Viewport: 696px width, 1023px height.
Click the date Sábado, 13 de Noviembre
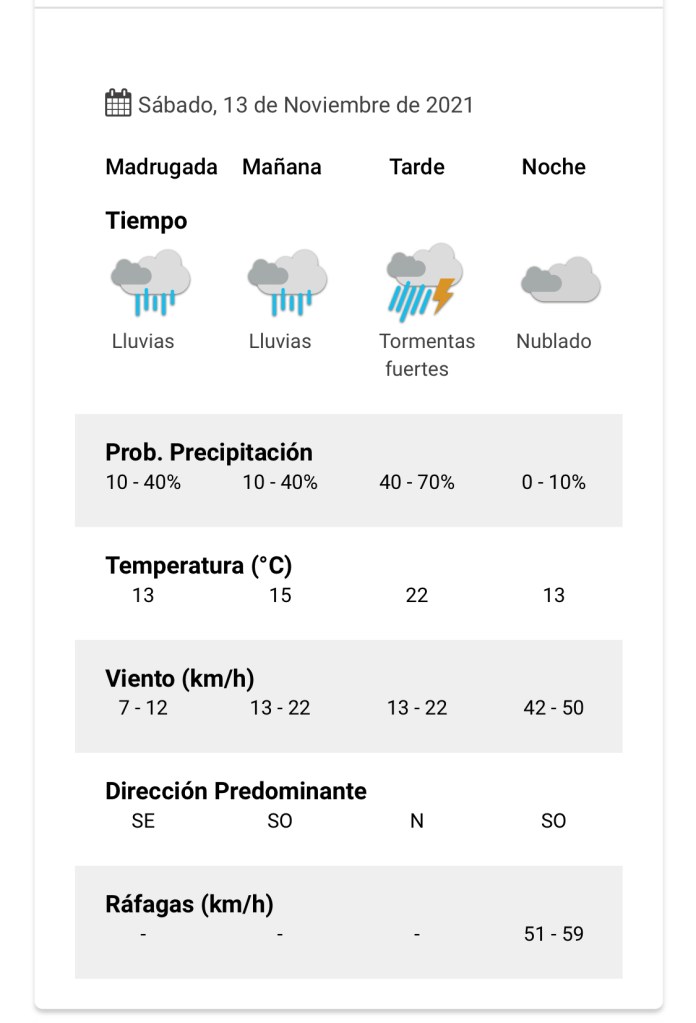click(x=305, y=105)
